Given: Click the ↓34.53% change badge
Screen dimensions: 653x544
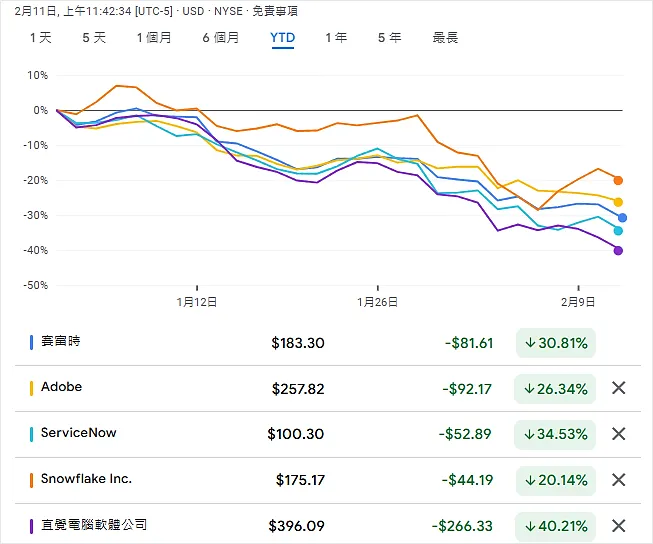Looking at the screenshot, I should click(x=555, y=434).
